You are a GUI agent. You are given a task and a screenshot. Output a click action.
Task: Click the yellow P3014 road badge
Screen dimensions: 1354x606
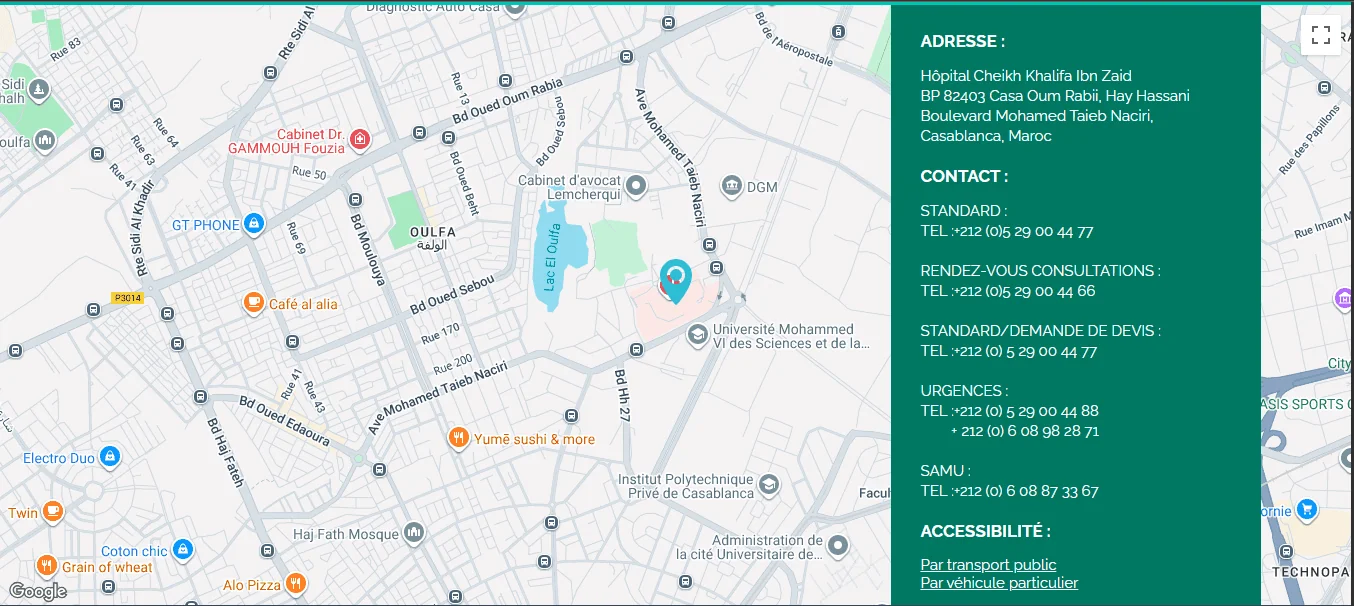point(128,298)
